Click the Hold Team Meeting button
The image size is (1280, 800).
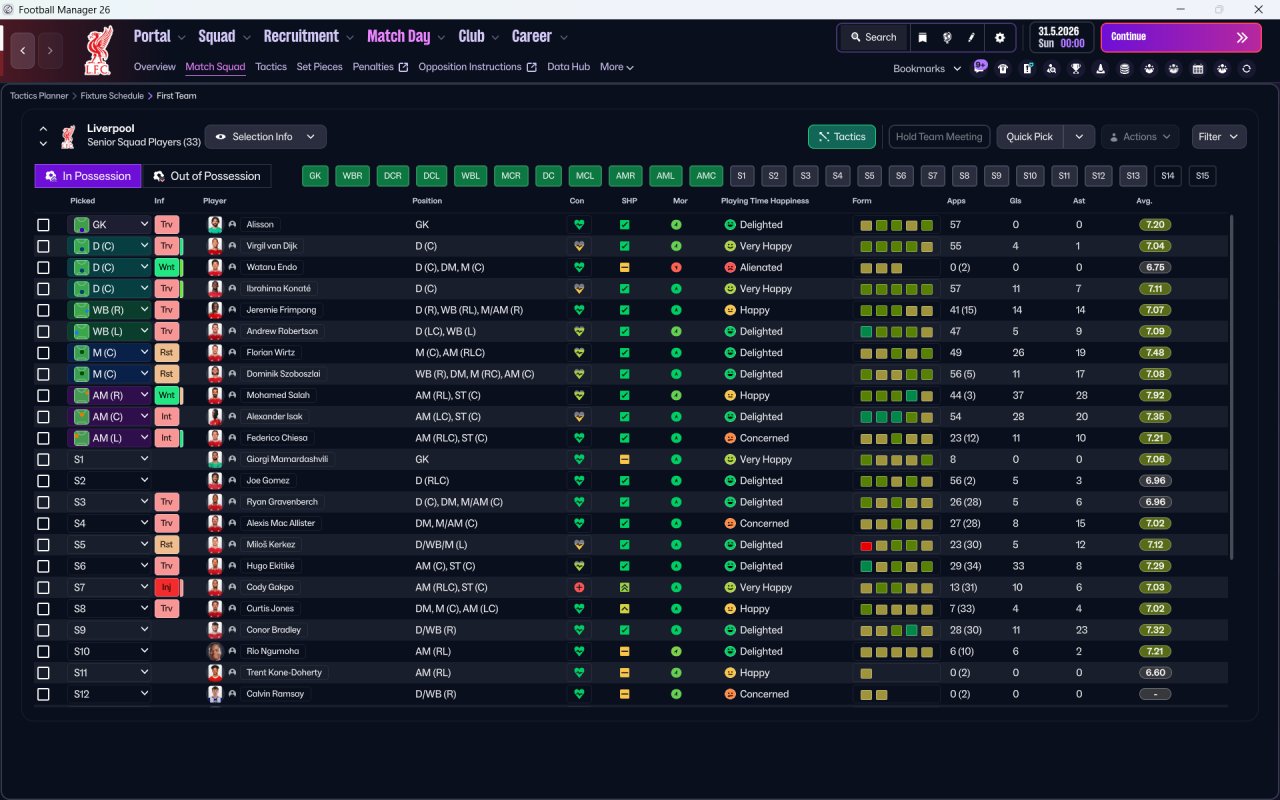(939, 137)
